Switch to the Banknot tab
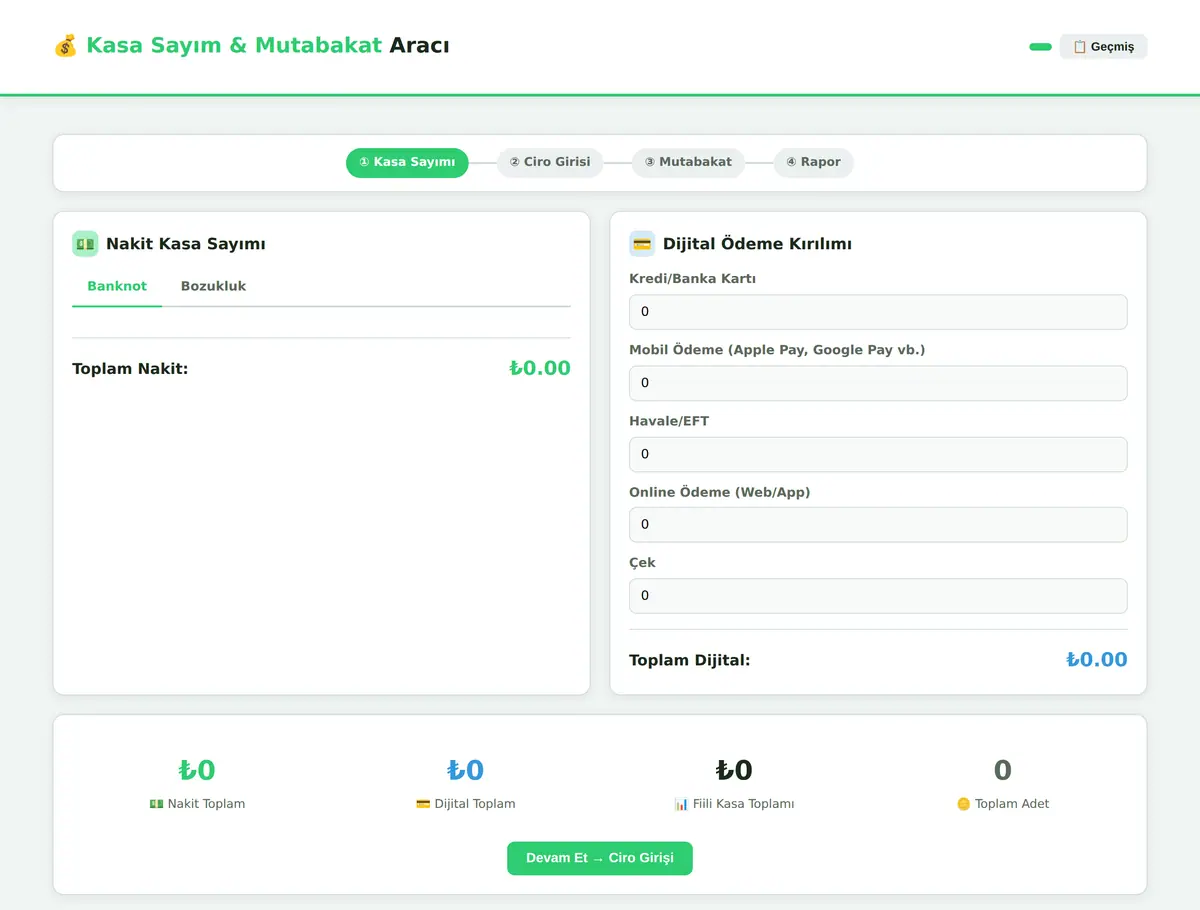This screenshot has width=1200, height=910. [117, 286]
